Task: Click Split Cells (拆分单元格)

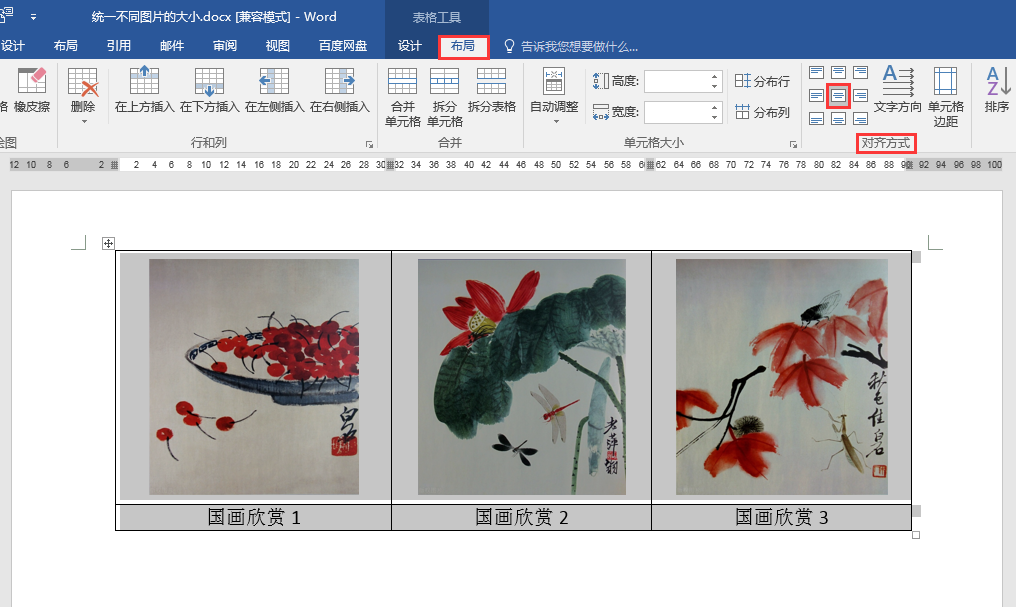Action: point(444,97)
